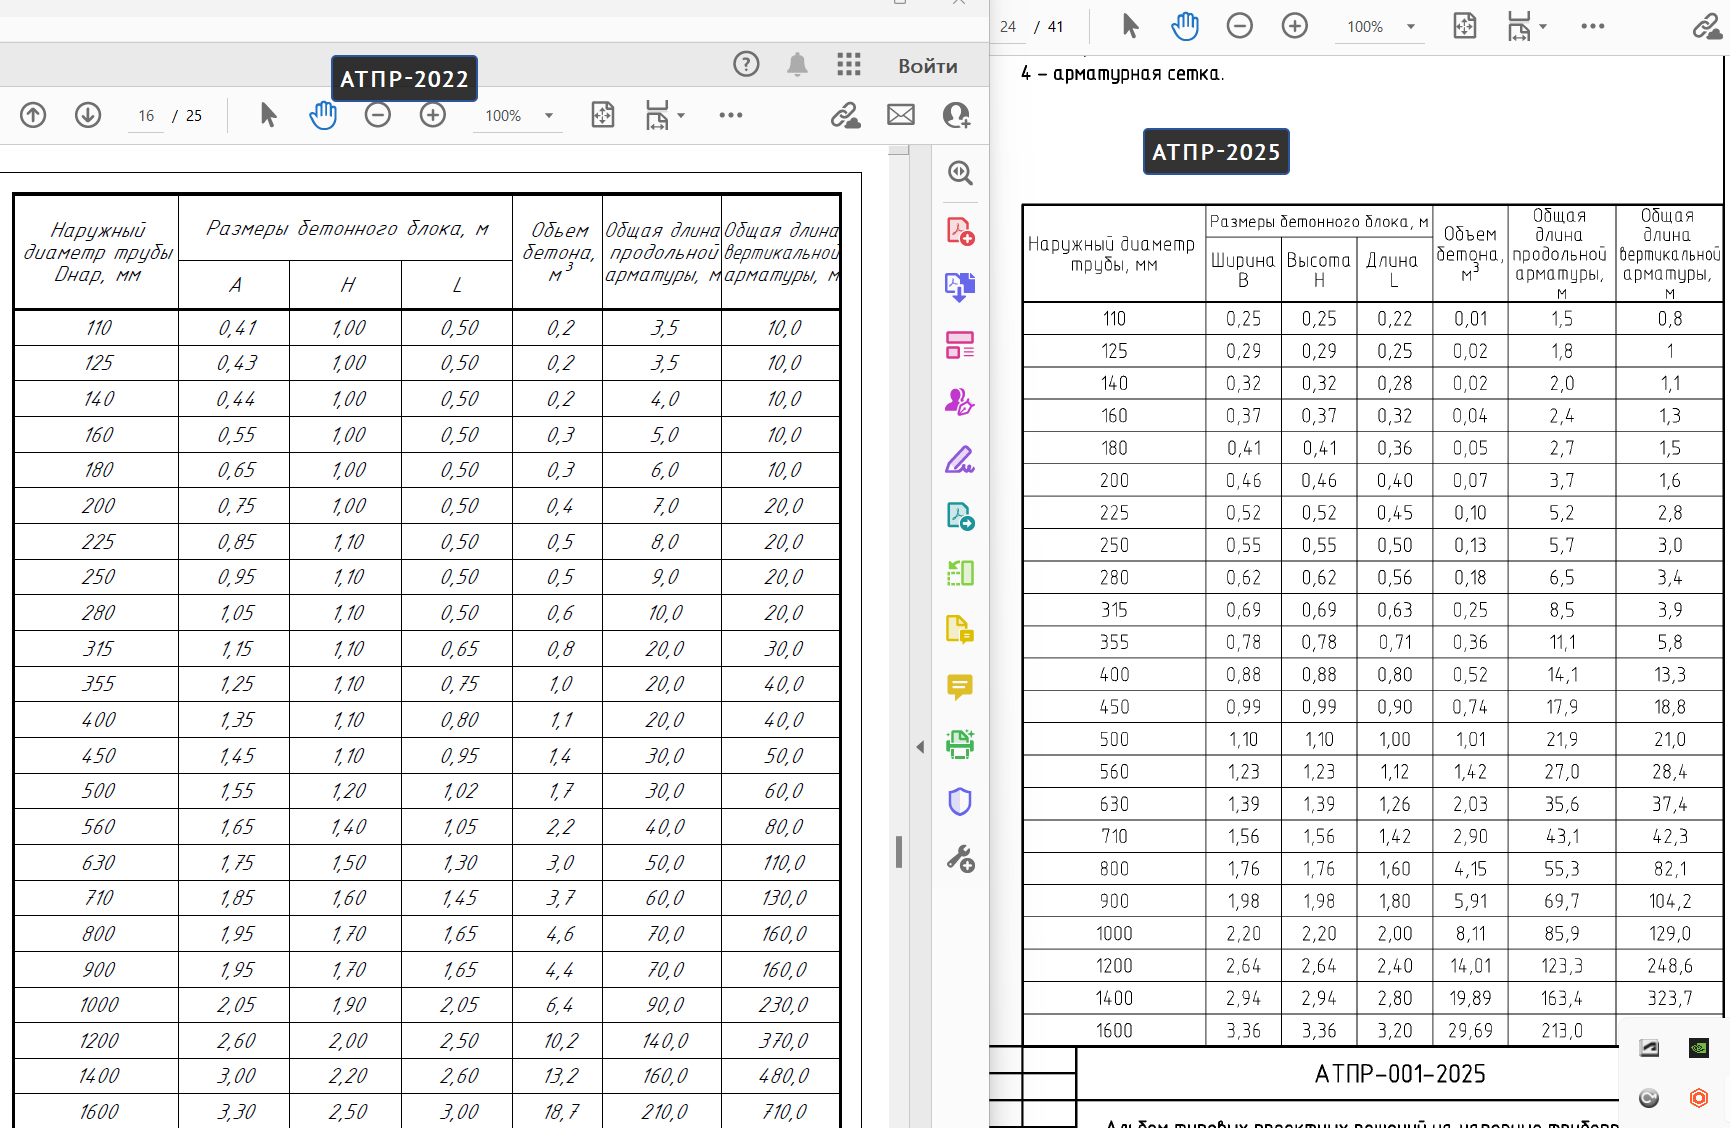Click page number field showing 24
This screenshot has height=1128, width=1730.
[x=1008, y=27]
